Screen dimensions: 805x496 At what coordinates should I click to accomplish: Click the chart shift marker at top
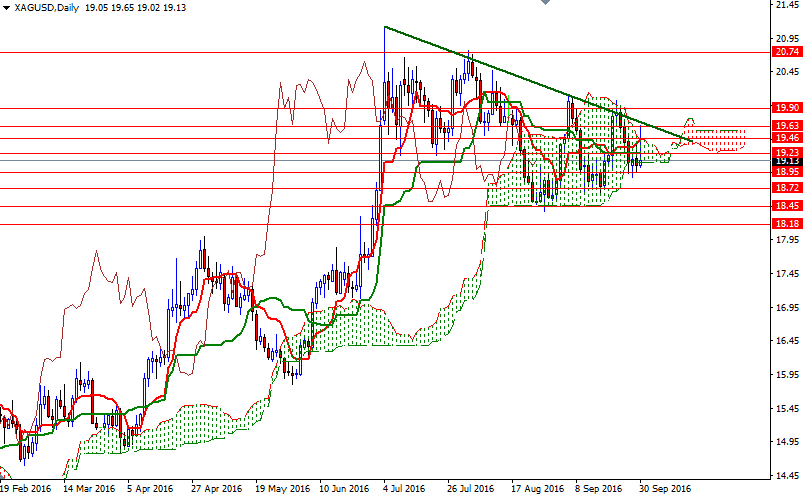pyautogui.click(x=545, y=2)
